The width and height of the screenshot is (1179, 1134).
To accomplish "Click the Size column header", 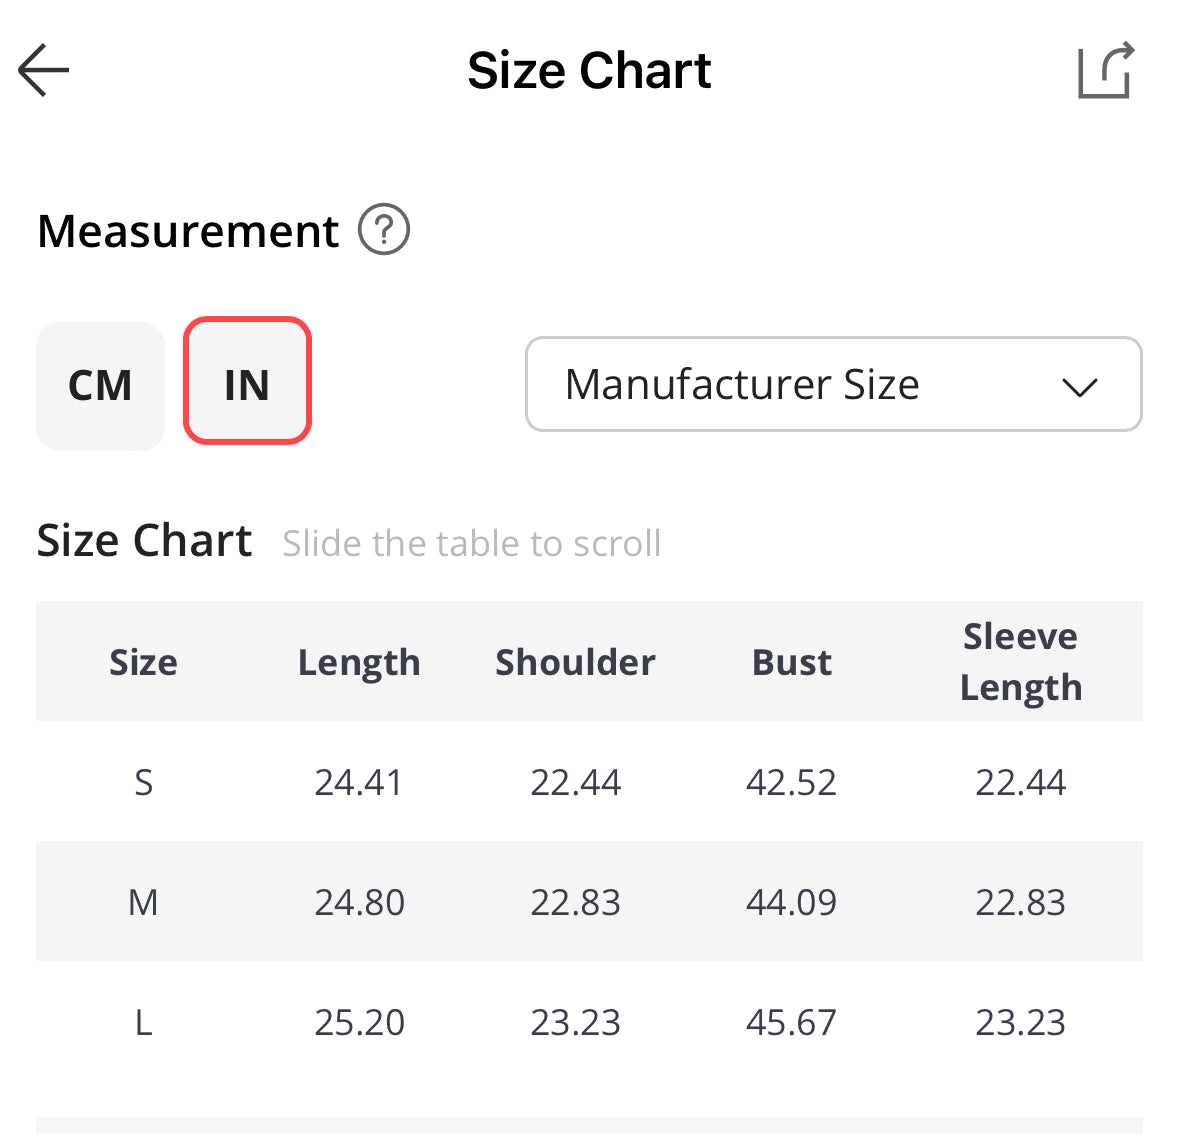I will click(143, 662).
